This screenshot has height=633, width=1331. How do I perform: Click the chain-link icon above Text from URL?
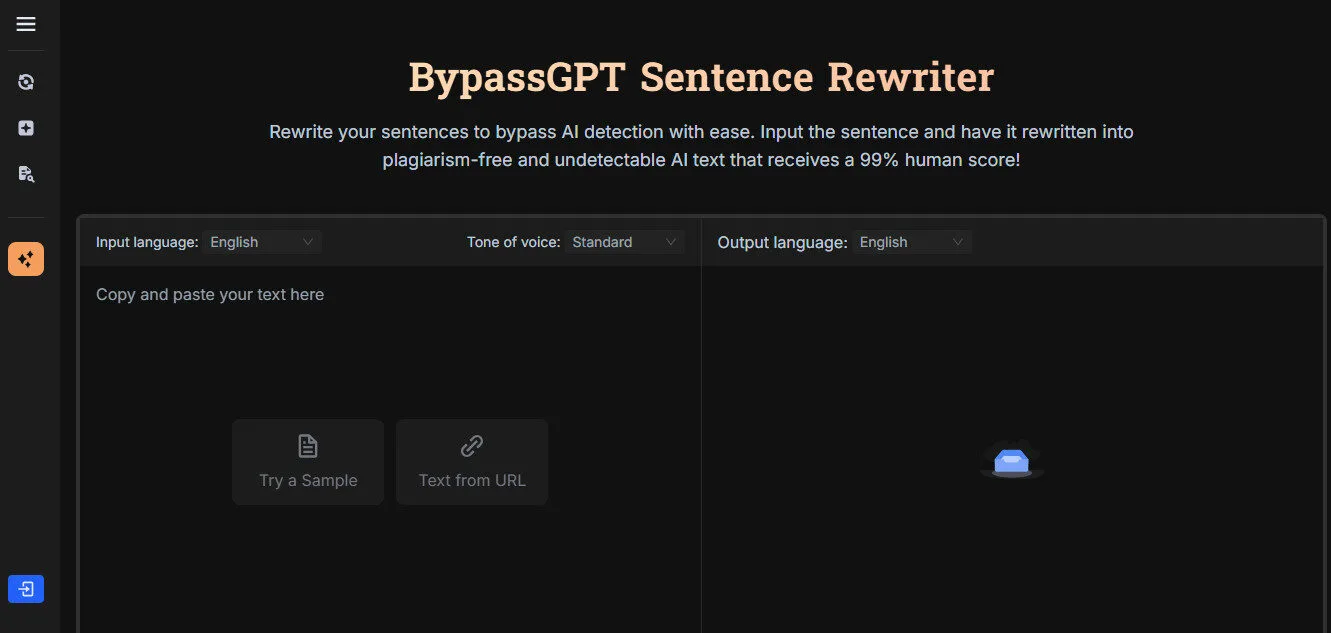click(x=471, y=447)
